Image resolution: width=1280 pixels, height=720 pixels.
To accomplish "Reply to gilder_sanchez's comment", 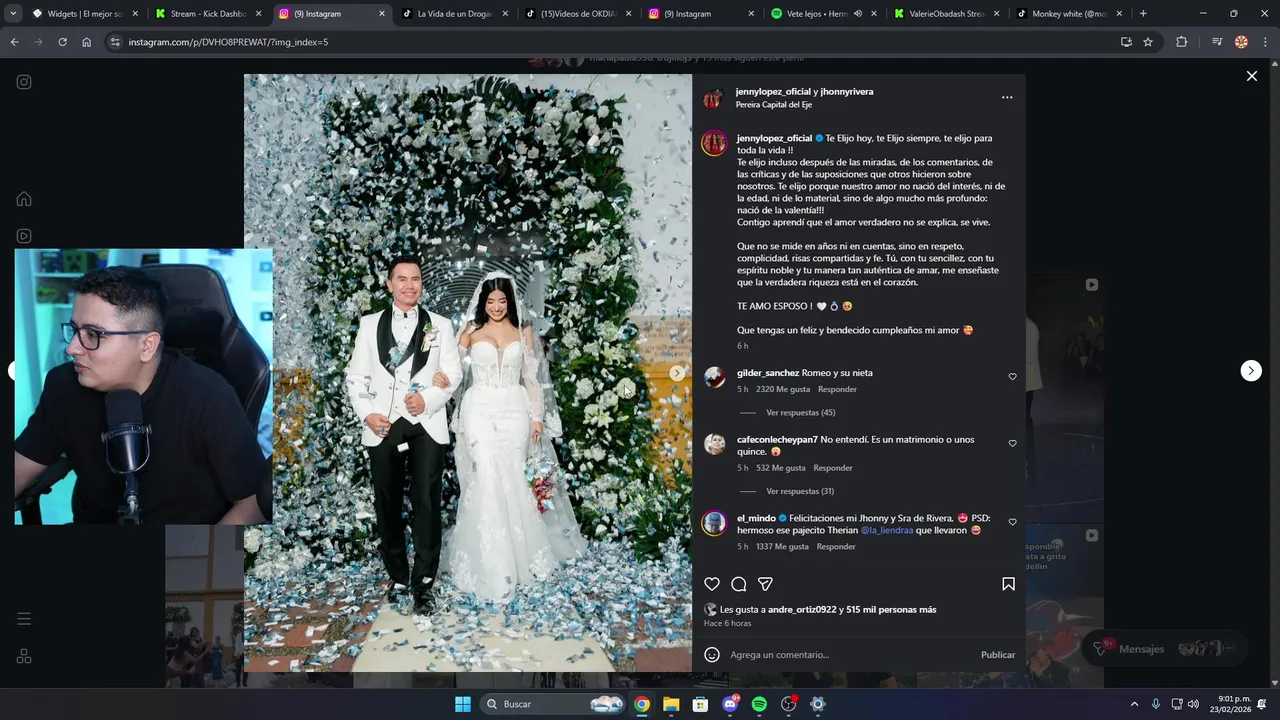I will tap(837, 389).
